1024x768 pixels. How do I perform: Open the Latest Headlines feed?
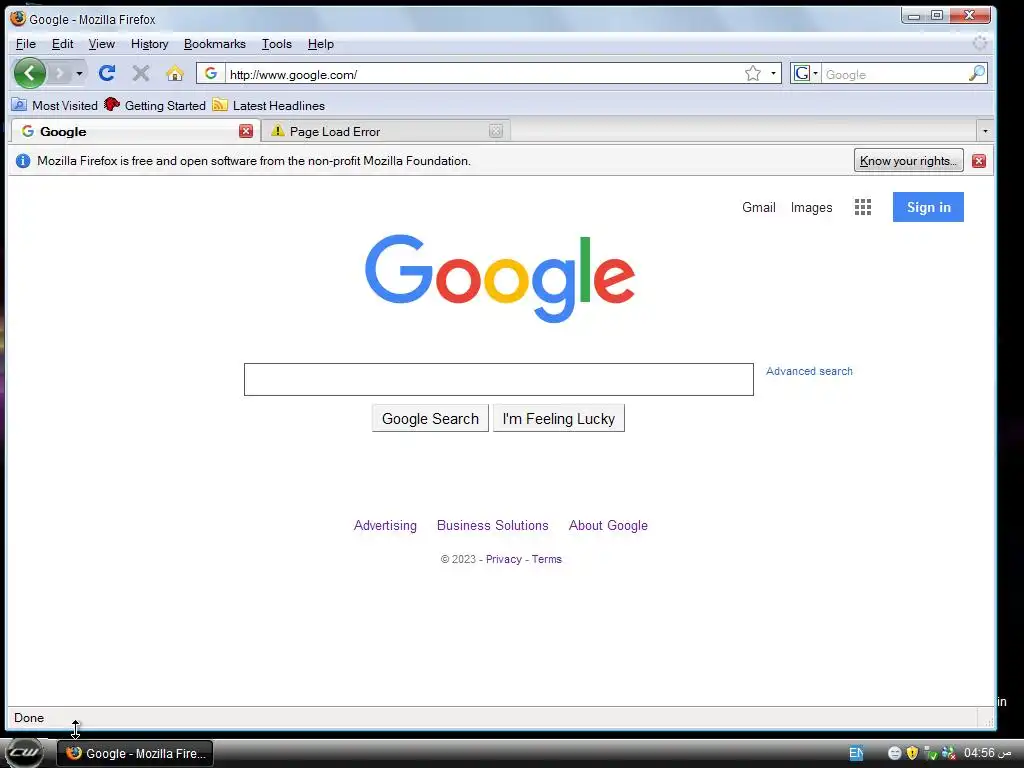click(268, 105)
